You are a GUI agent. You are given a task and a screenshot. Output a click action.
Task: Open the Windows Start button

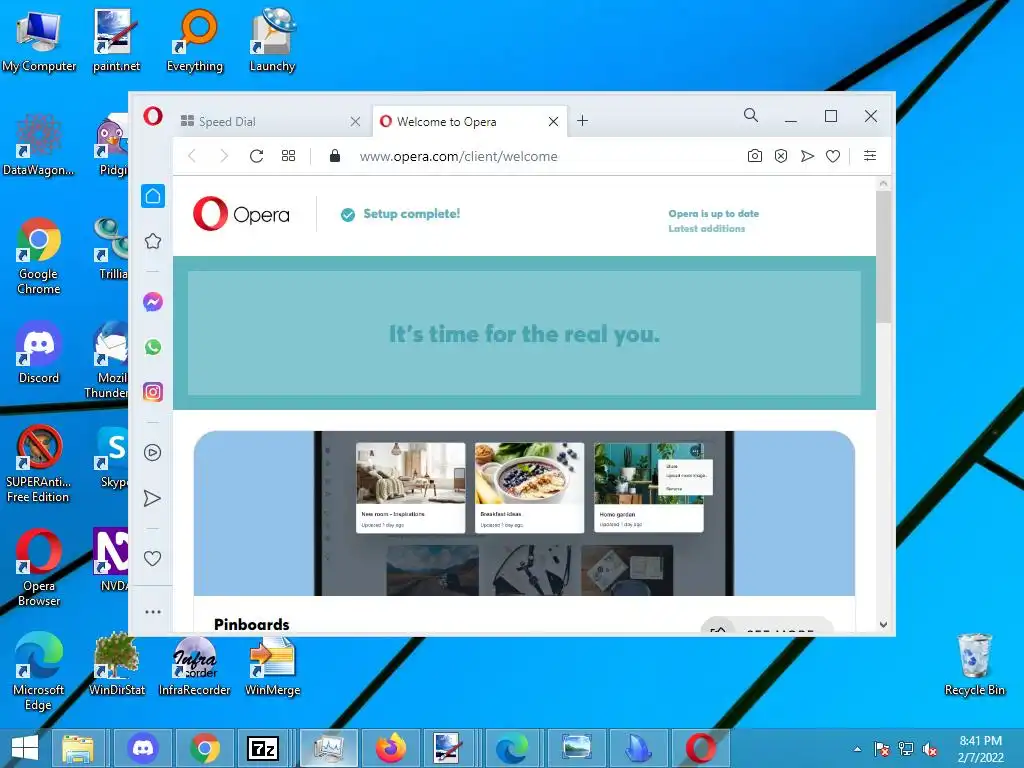pos(25,748)
